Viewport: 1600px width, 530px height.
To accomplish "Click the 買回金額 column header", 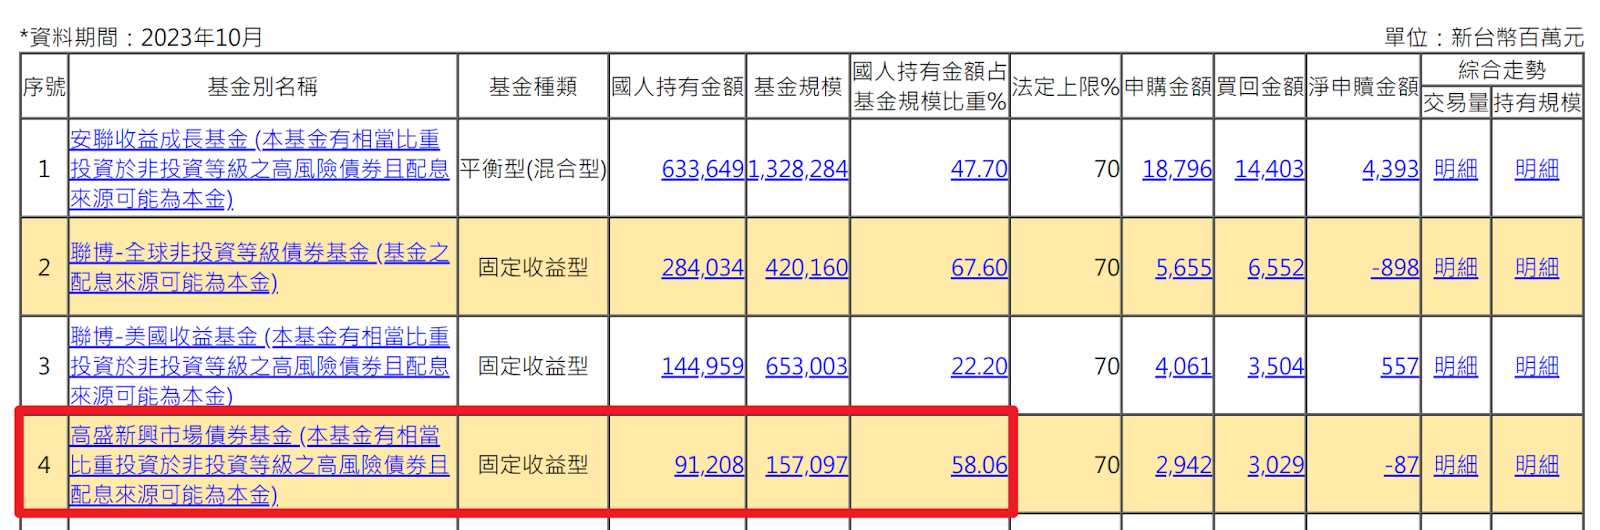I will tap(1260, 87).
